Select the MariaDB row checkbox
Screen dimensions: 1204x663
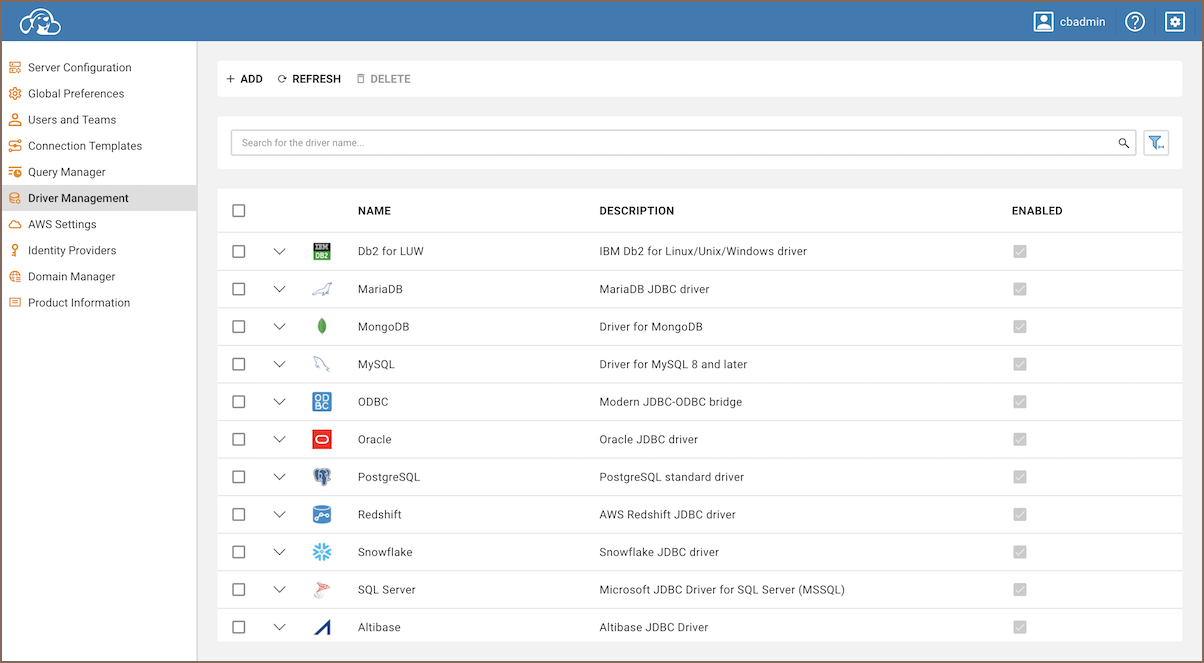tap(238, 289)
